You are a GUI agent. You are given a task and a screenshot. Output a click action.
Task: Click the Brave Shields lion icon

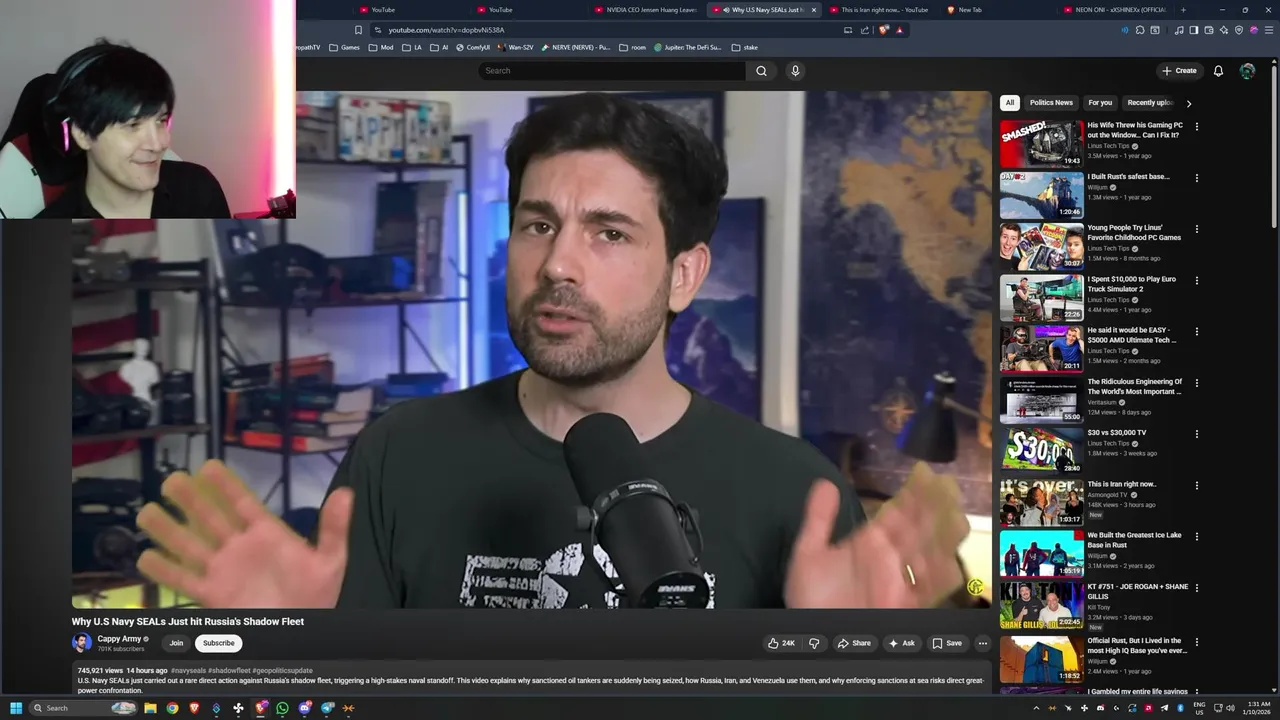coord(883,30)
